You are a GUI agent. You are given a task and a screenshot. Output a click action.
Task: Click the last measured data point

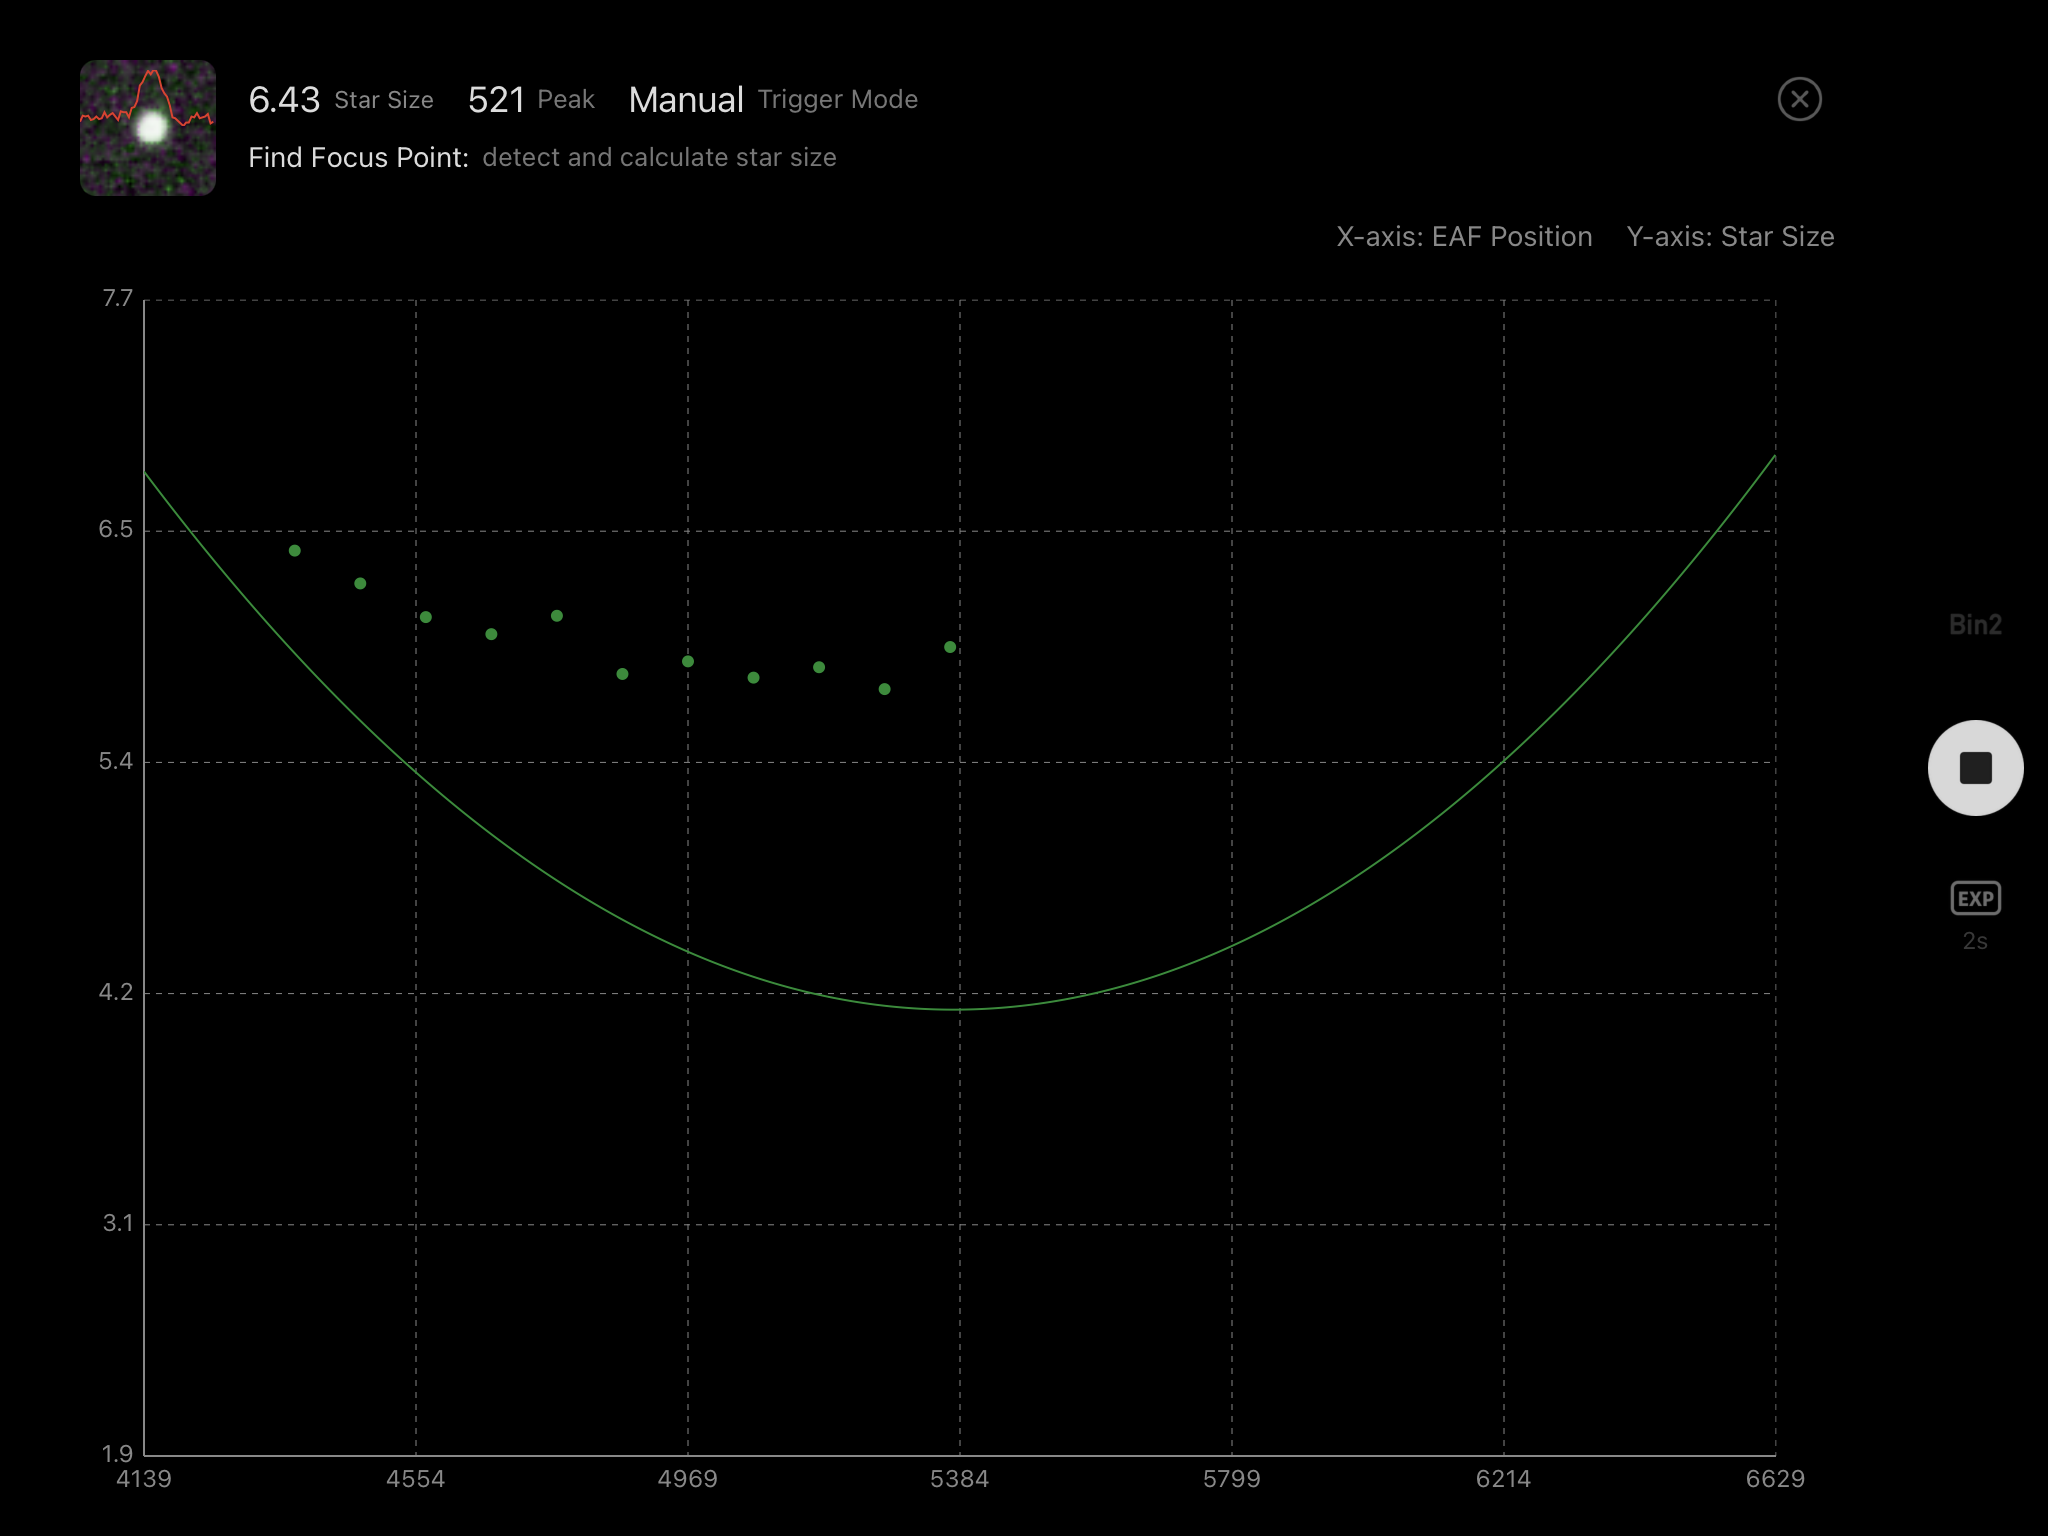950,647
